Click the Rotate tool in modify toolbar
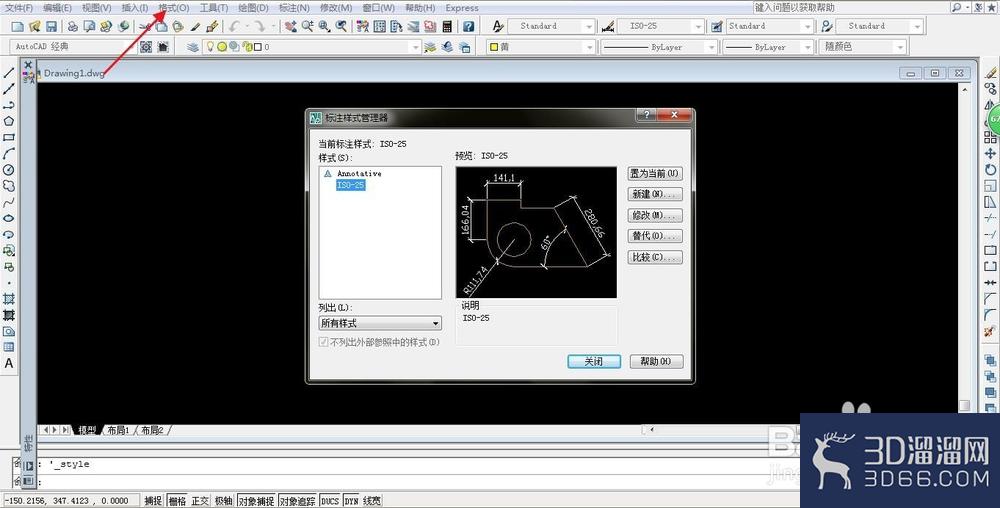The width and height of the screenshot is (1000, 508). (x=990, y=170)
